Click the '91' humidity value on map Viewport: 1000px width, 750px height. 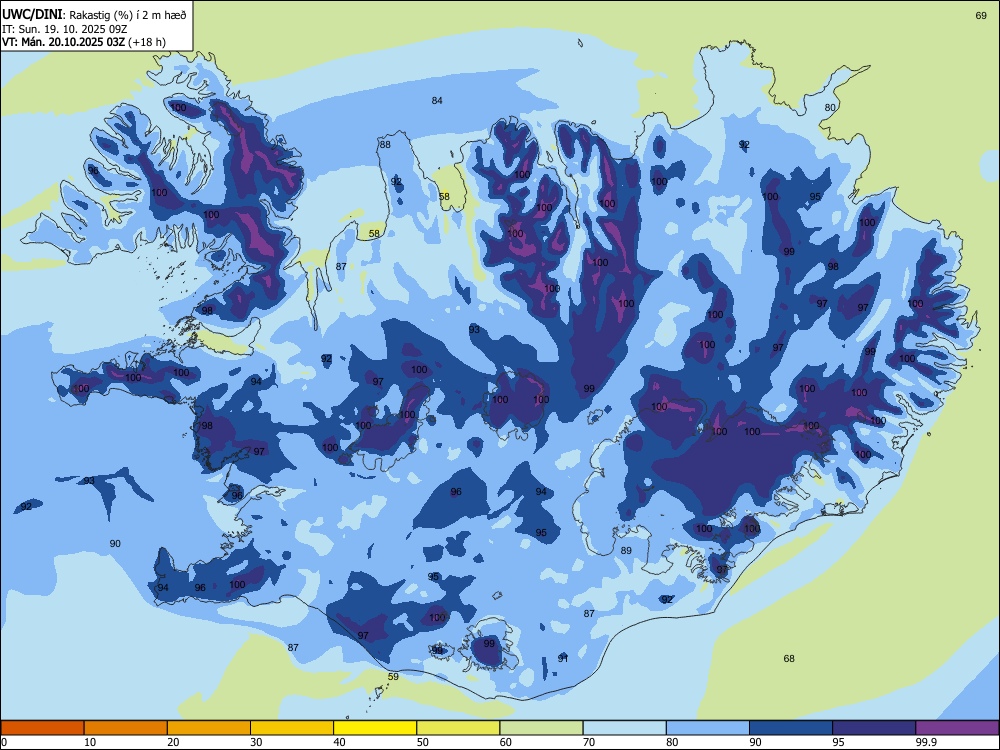coord(562,658)
